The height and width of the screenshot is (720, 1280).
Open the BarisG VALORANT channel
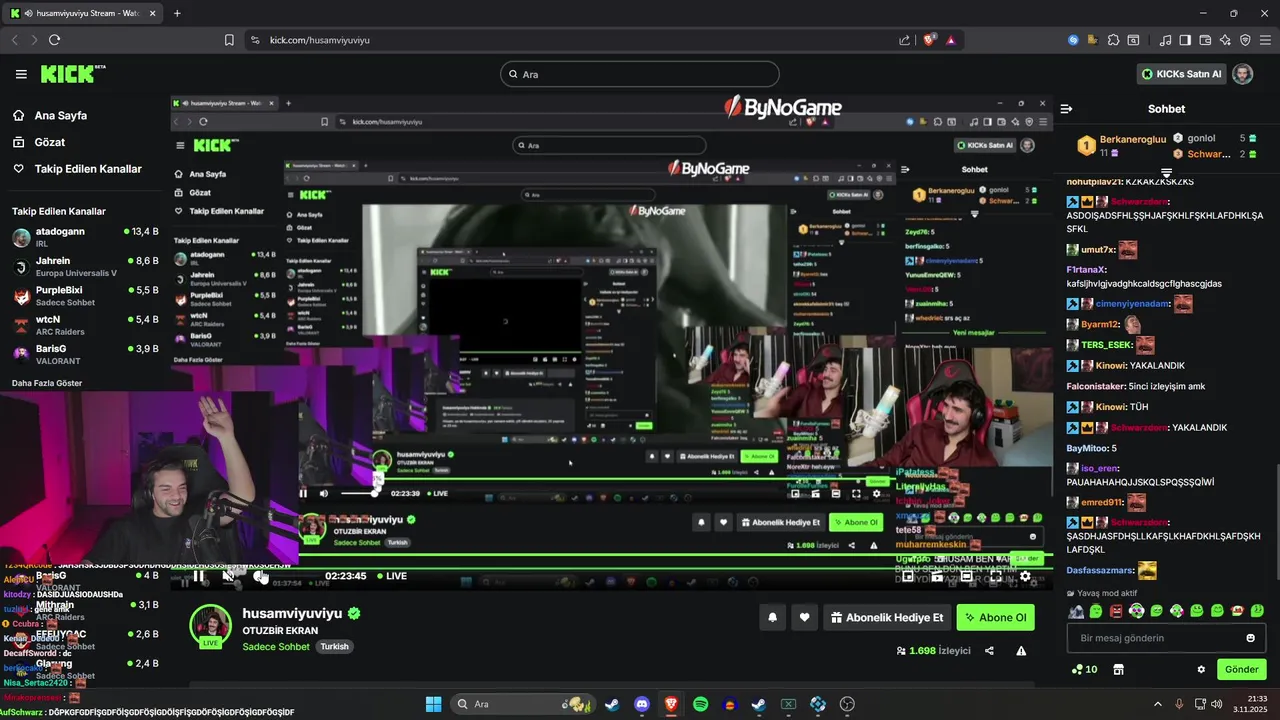pyautogui.click(x=85, y=354)
